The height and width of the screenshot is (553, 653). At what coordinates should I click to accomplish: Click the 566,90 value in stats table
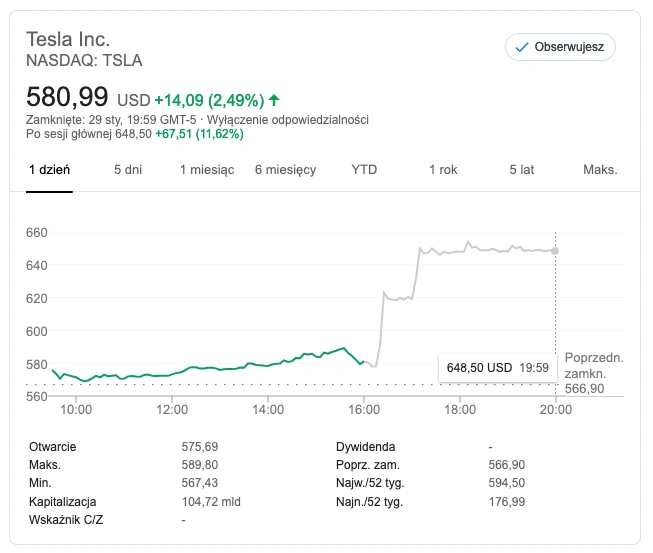pyautogui.click(x=506, y=465)
